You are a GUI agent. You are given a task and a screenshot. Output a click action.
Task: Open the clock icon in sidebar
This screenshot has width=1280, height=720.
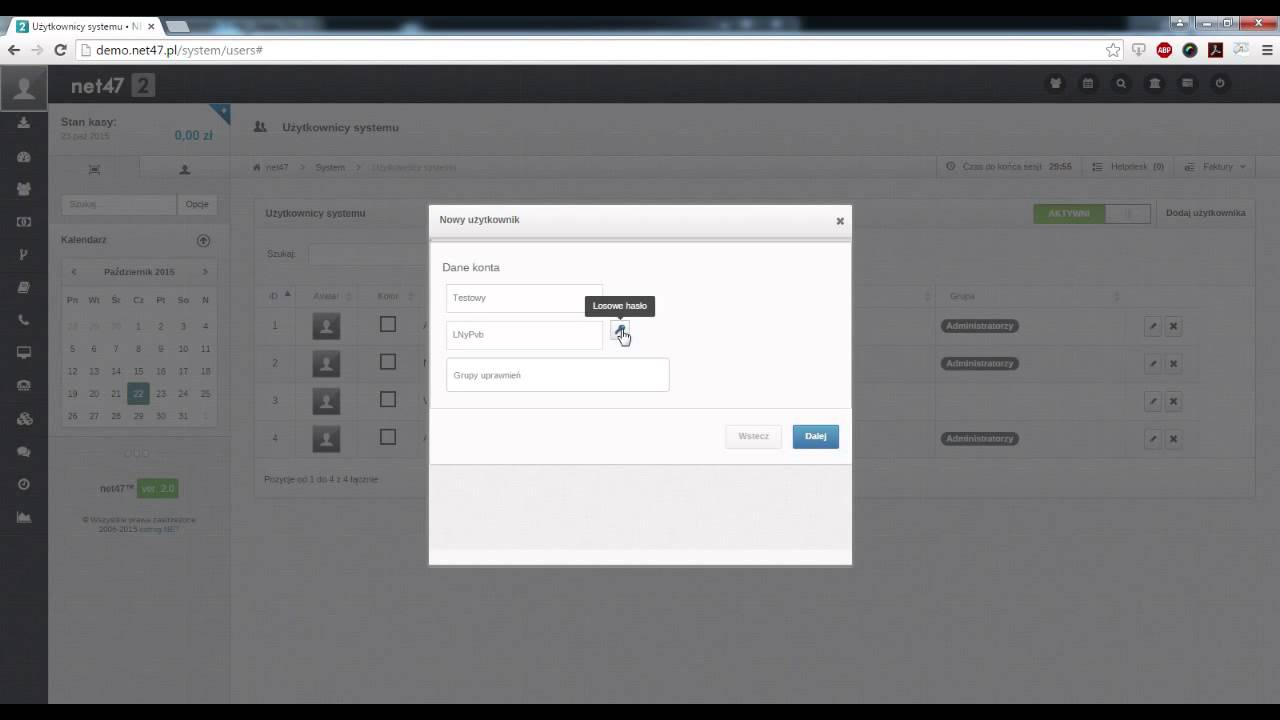click(24, 484)
